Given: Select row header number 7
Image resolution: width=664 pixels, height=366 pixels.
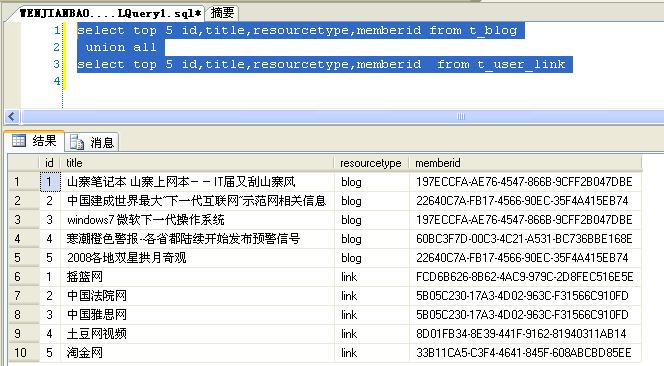Looking at the screenshot, I should 24,296.
